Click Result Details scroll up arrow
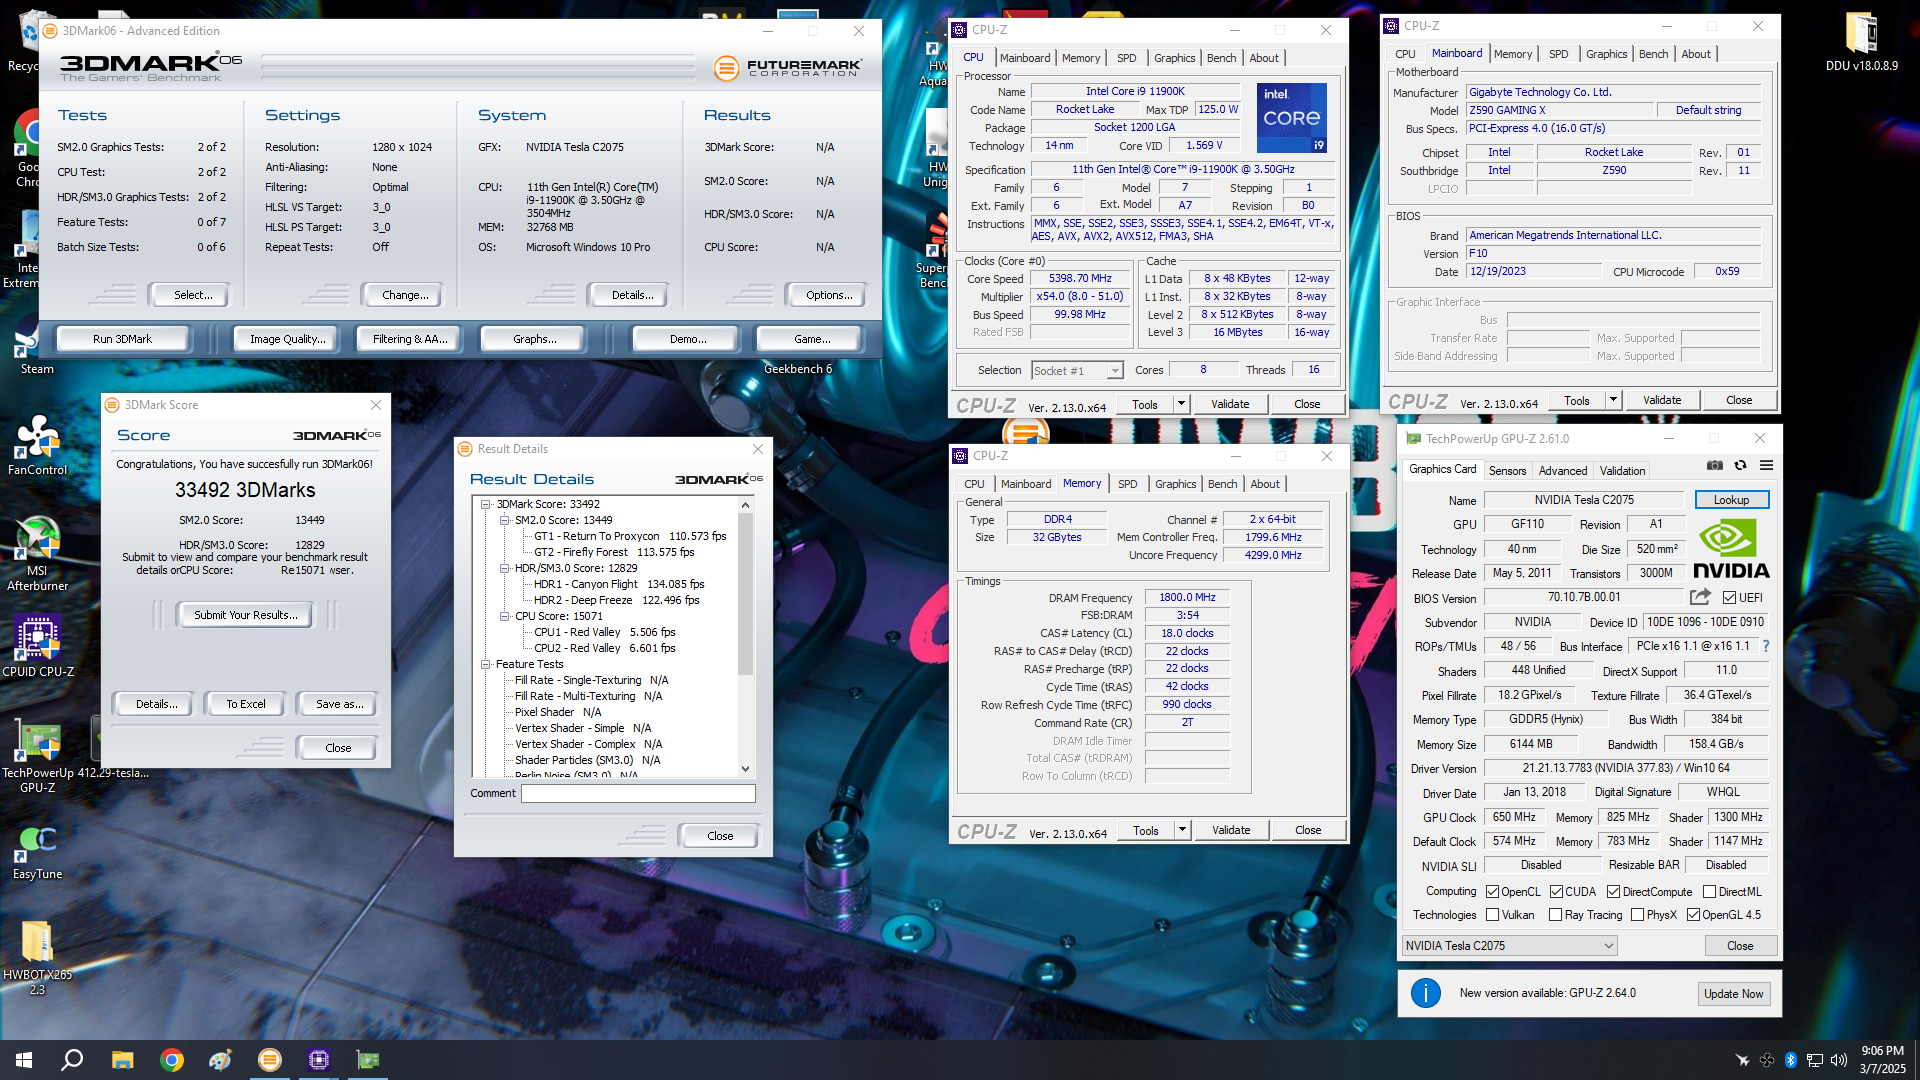 [745, 505]
